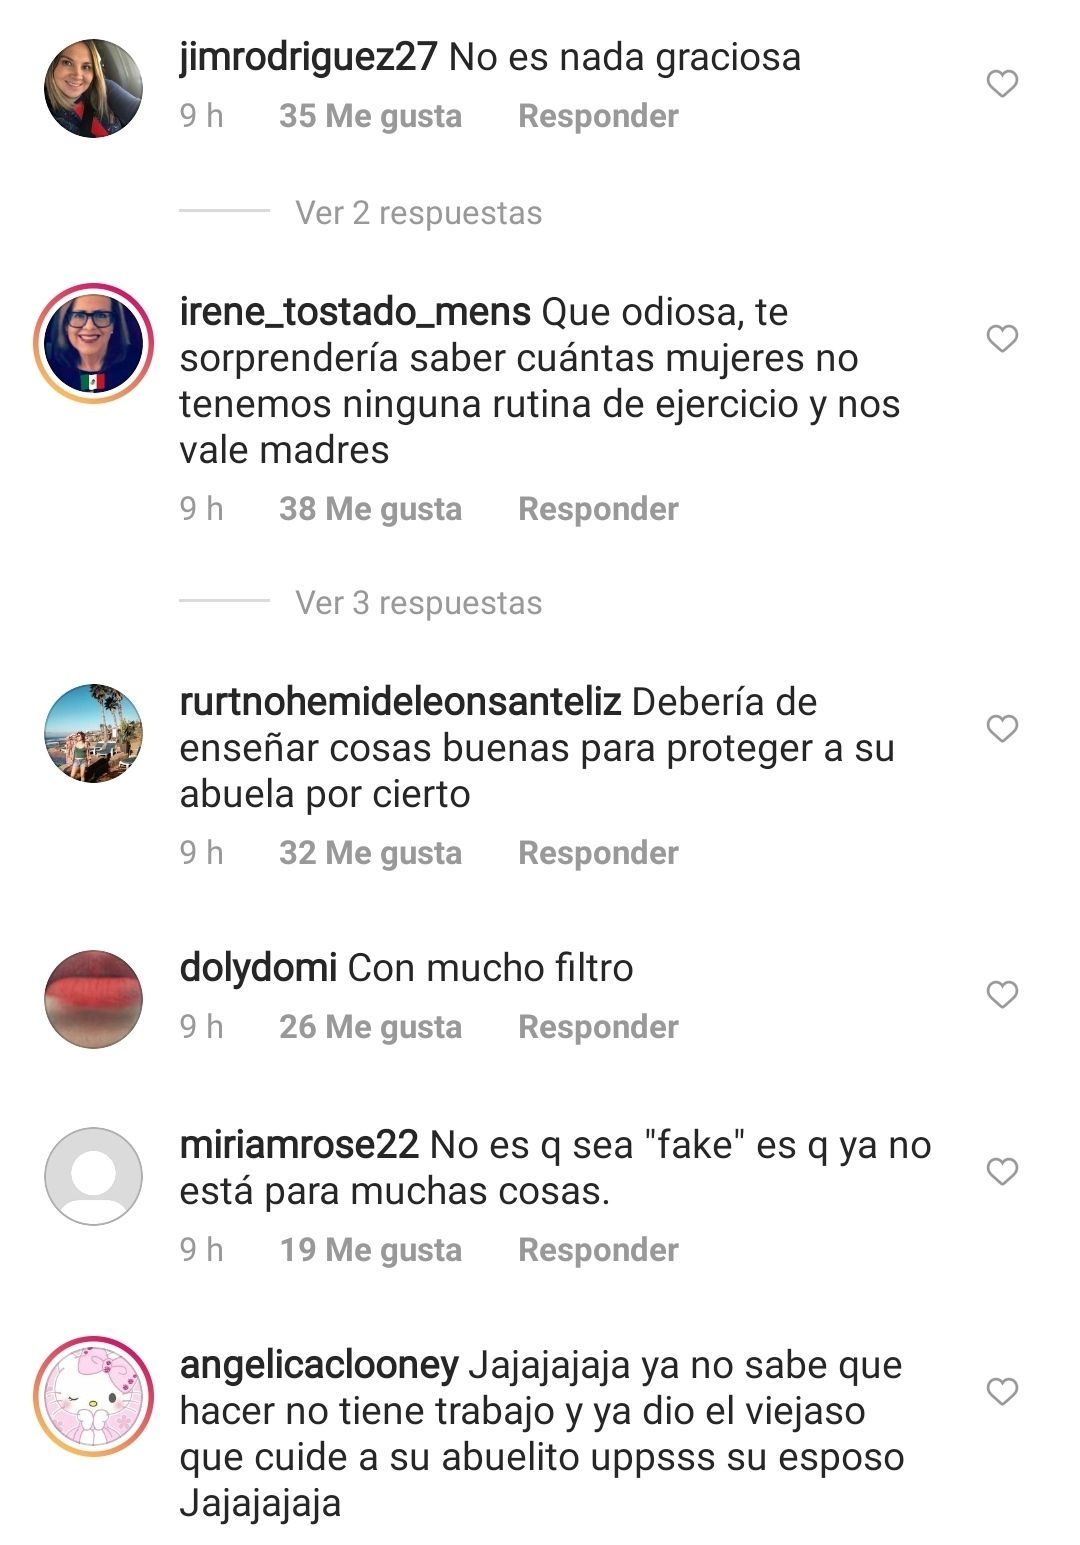Expand 'Ver 2 respuestas' under jimrodriguez27
Screen dimensions: 1080x1545
[x=418, y=213]
